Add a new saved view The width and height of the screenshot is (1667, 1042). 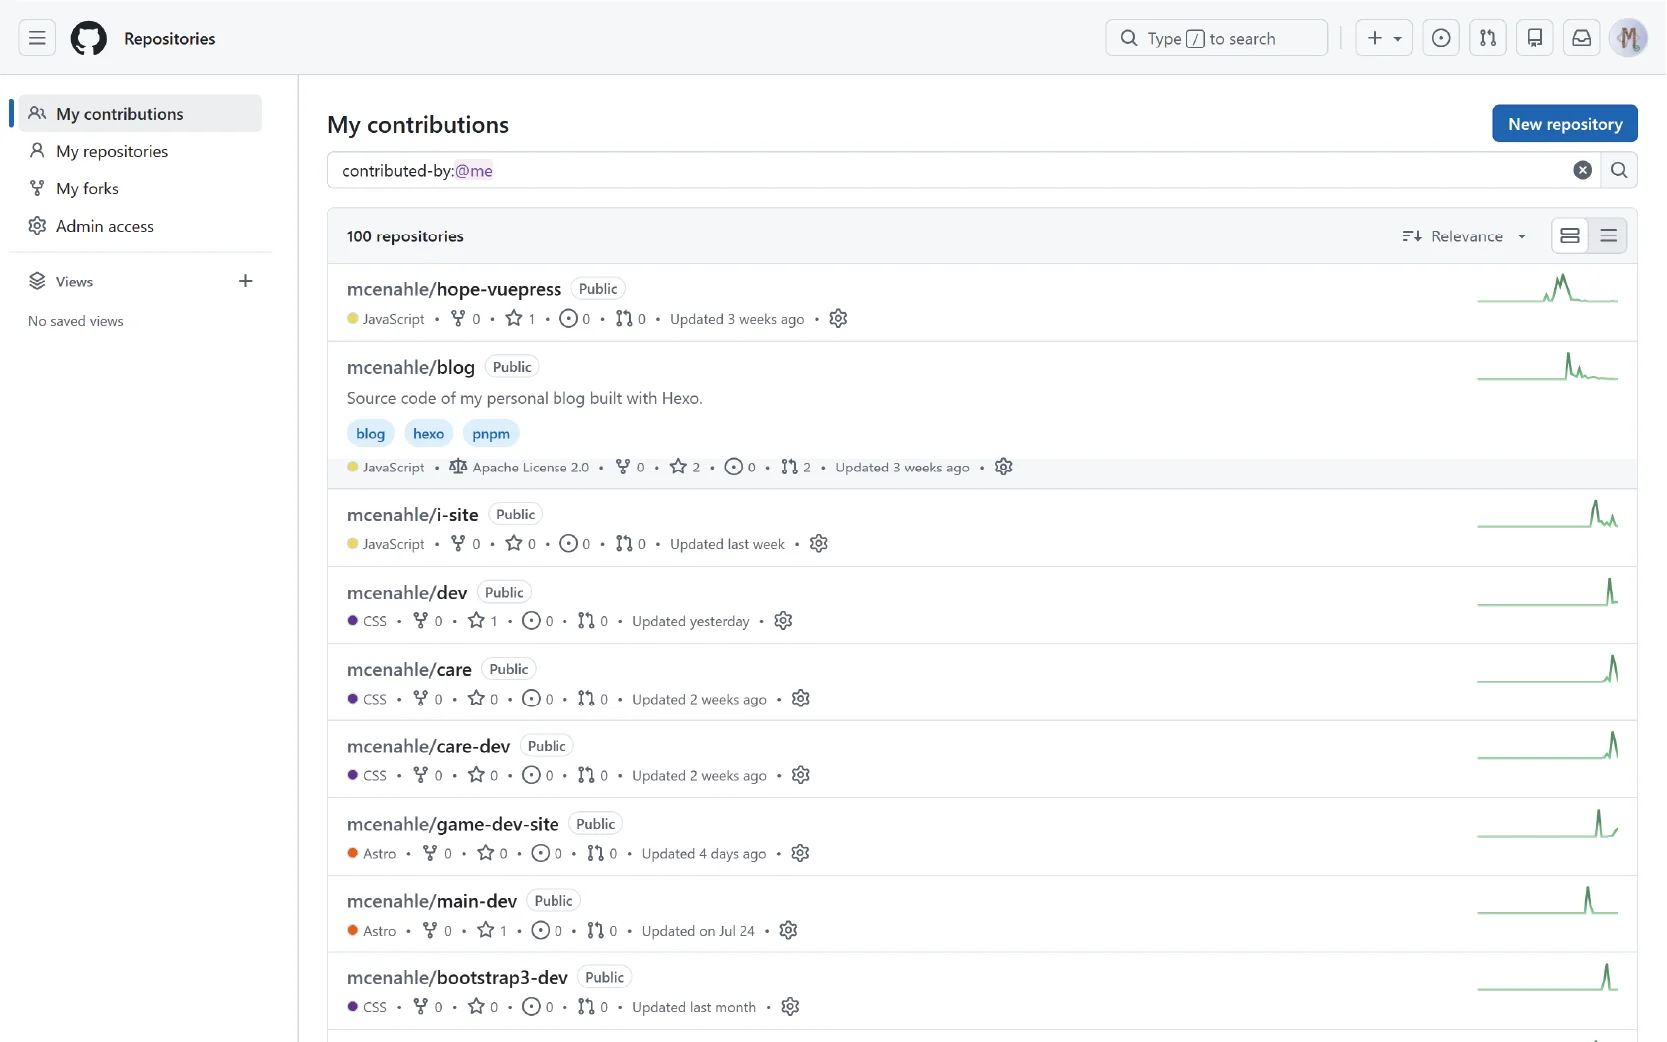246,281
